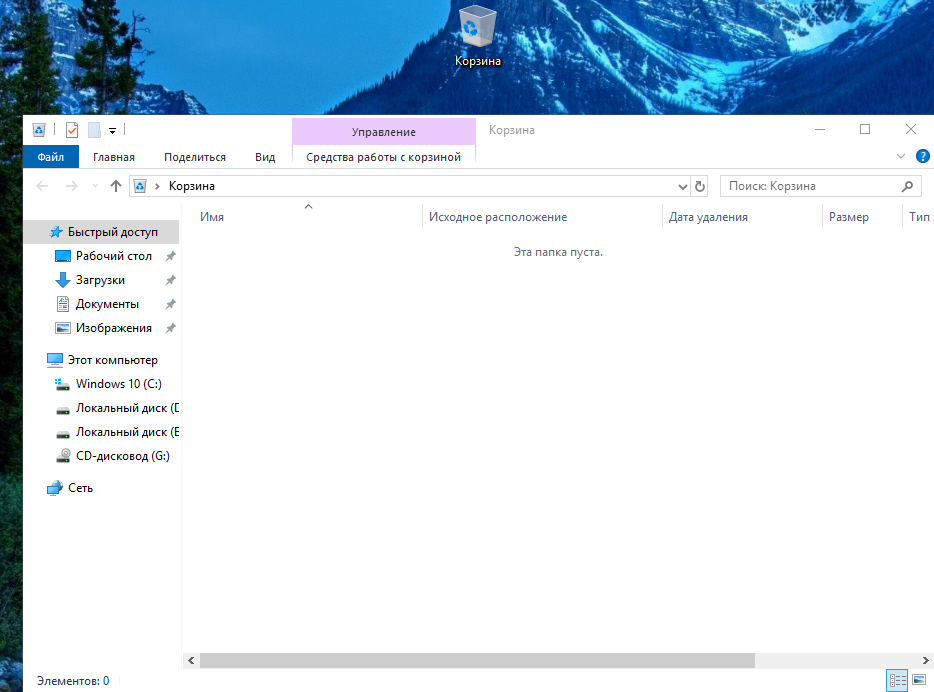The image size is (934, 692).
Task: Click the horizontal scrollbar thumb
Action: click(x=477, y=660)
